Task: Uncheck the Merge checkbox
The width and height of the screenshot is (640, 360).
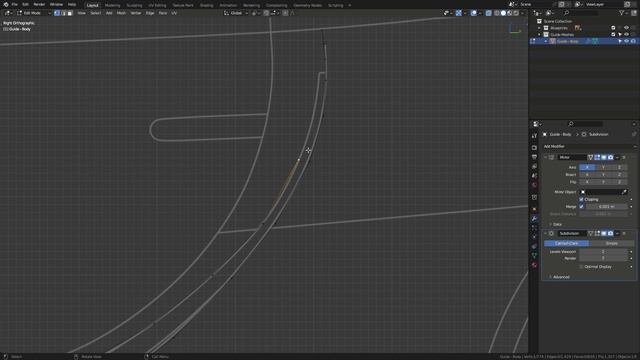Action: pos(581,207)
